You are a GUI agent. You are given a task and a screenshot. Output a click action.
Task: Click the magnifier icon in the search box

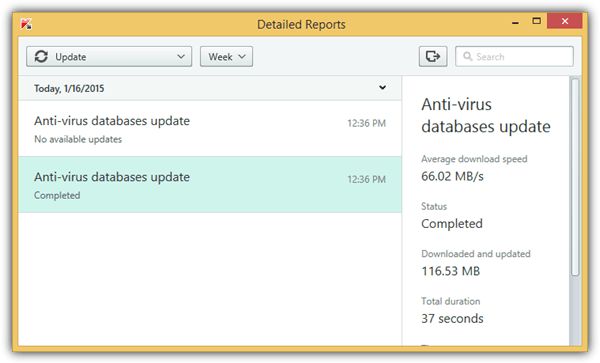[x=468, y=57]
